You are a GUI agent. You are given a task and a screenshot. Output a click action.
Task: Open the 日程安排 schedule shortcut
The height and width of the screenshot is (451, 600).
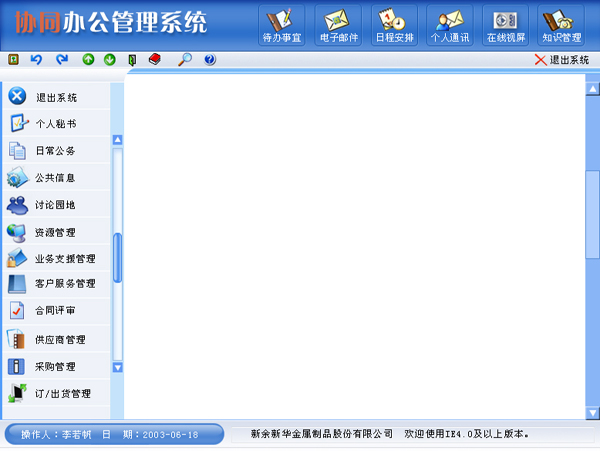tap(395, 25)
